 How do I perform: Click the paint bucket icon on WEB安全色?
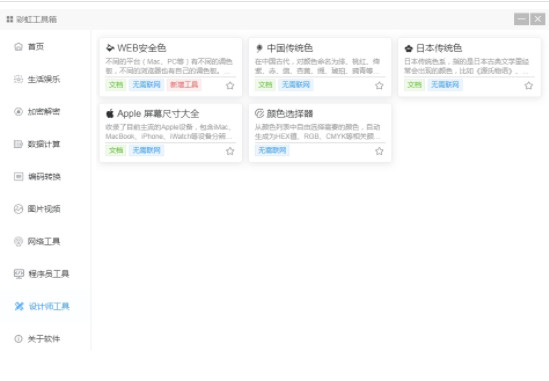pos(110,48)
